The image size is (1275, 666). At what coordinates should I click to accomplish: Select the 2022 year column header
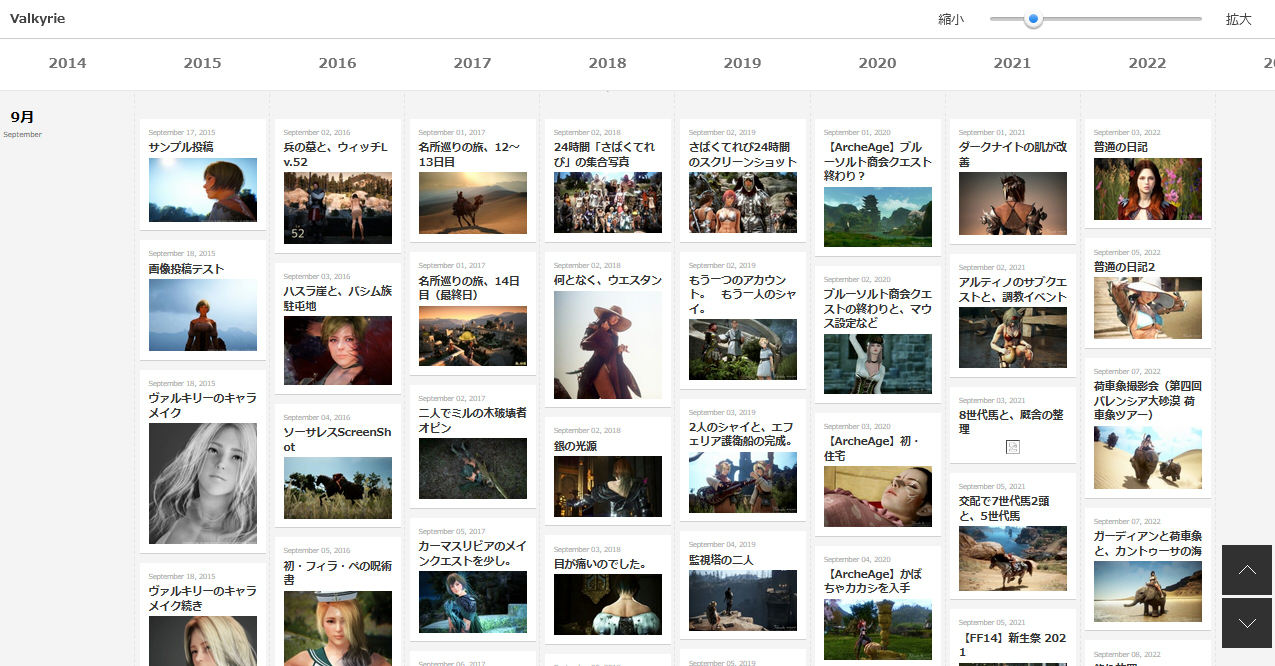pos(1147,63)
